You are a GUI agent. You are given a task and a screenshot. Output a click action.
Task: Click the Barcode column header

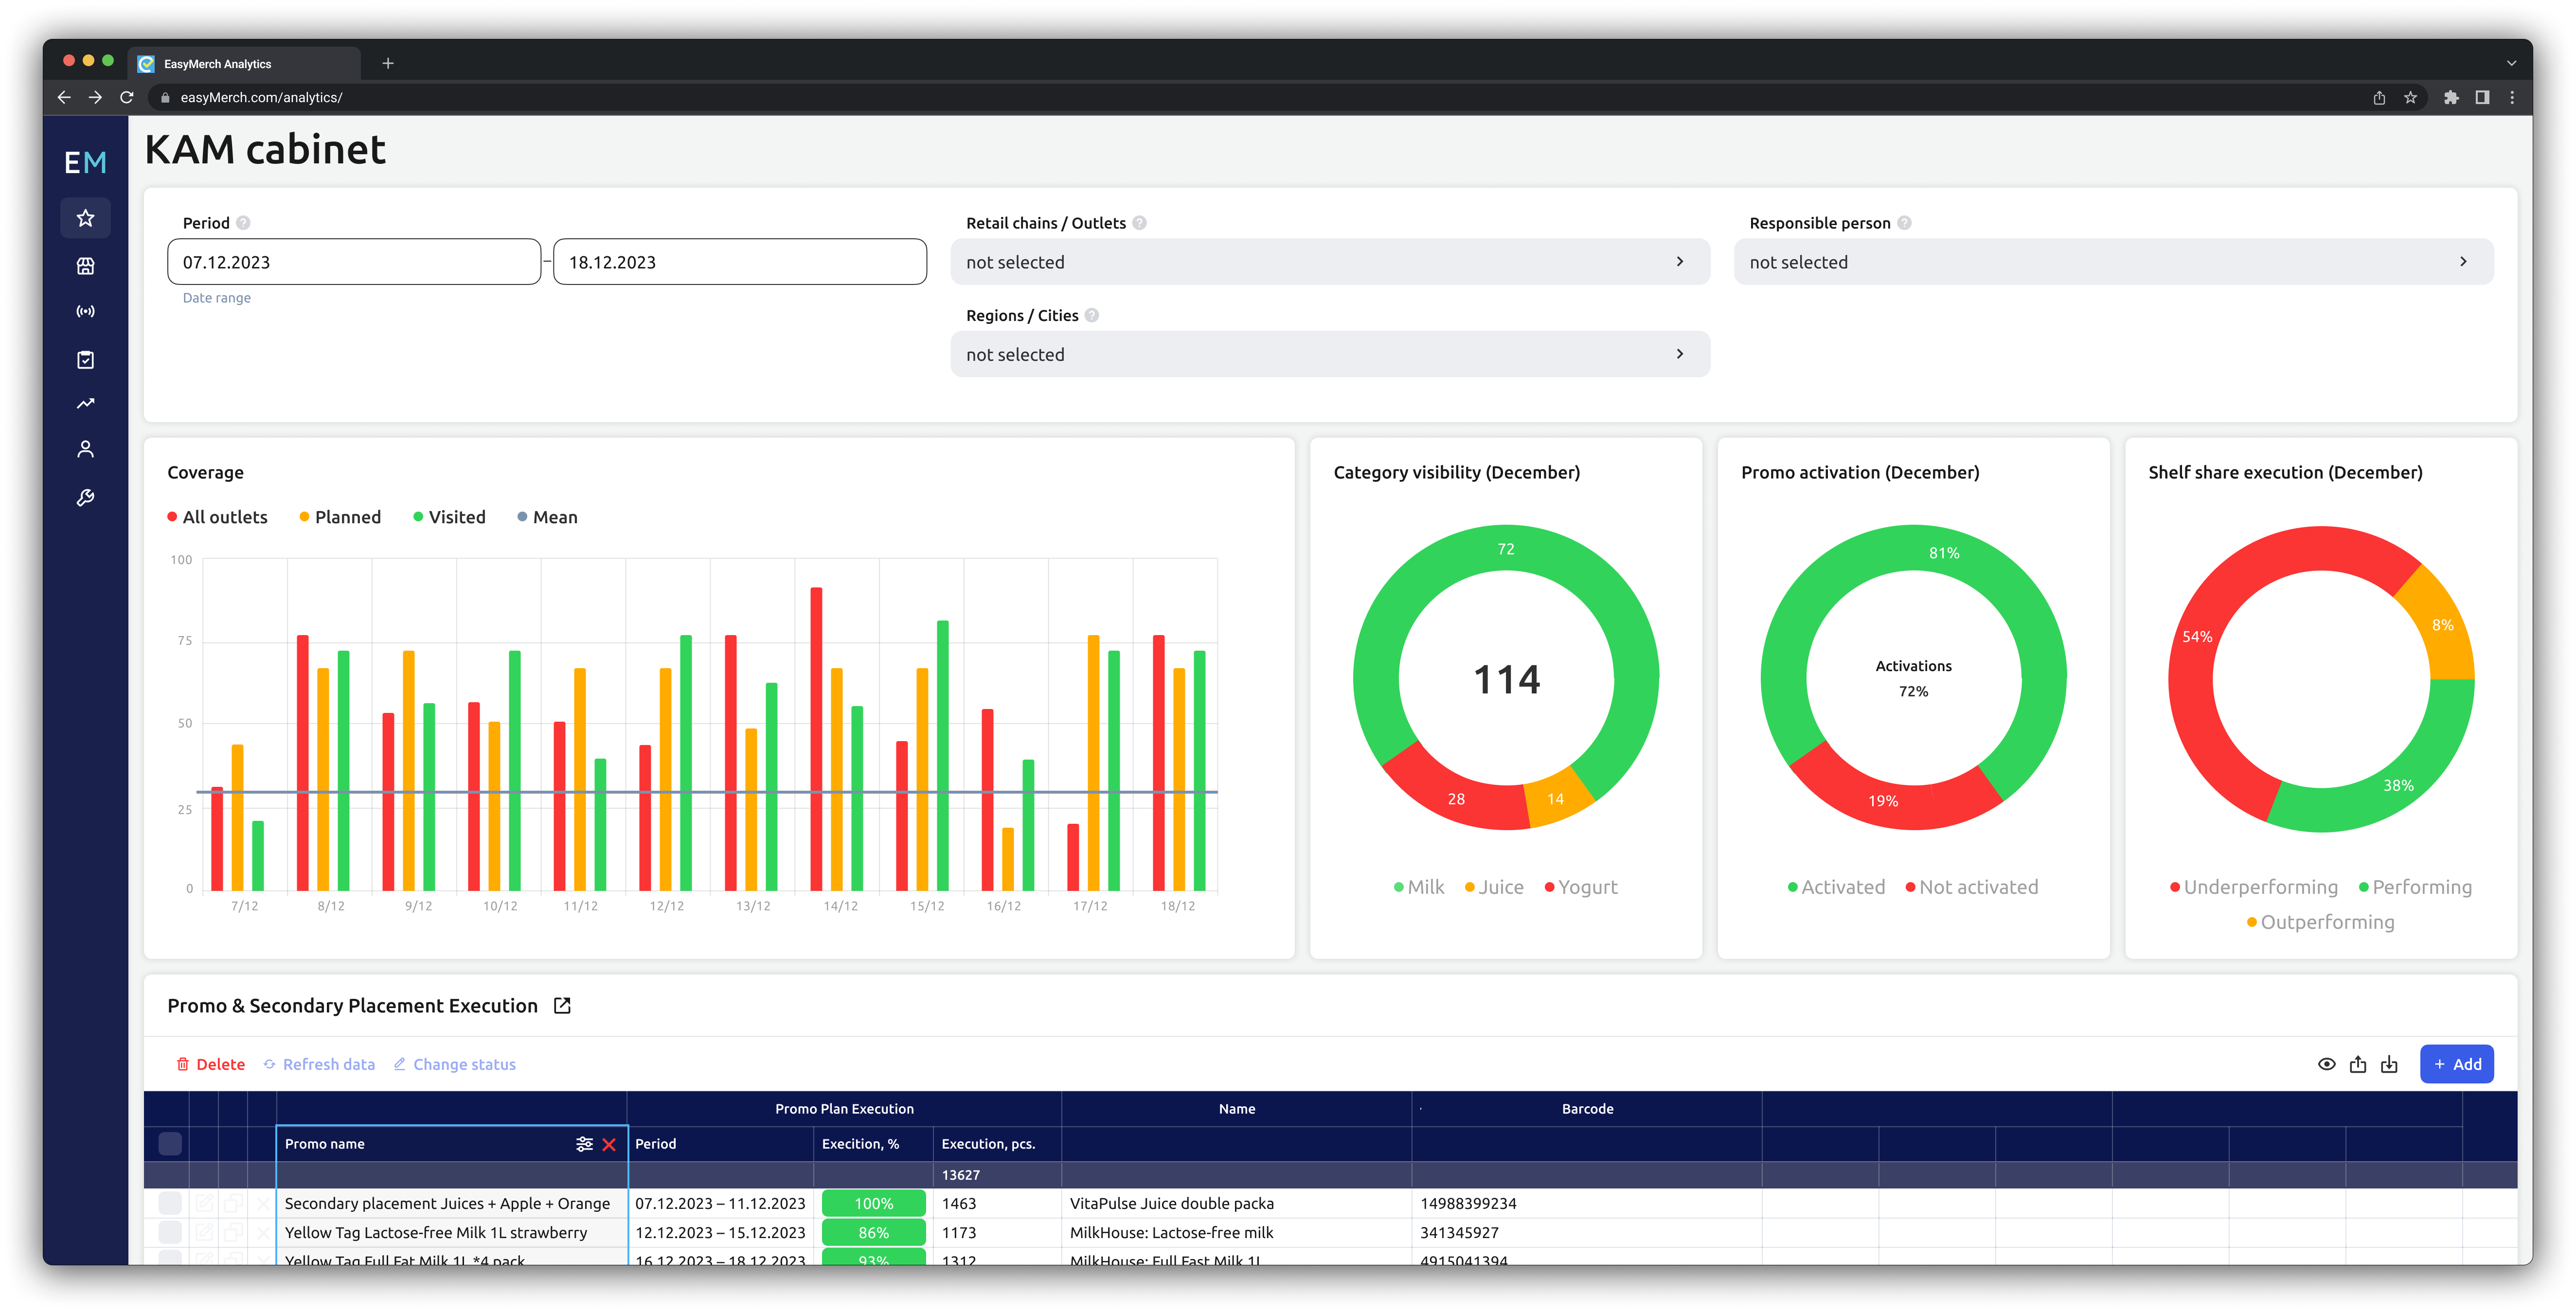[1587, 1109]
